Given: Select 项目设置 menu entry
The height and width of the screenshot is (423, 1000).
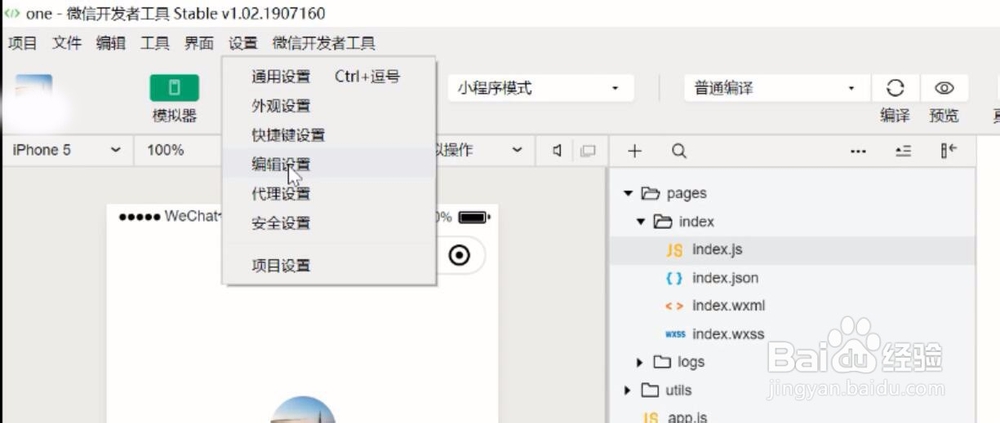Looking at the screenshot, I should pos(329,265).
